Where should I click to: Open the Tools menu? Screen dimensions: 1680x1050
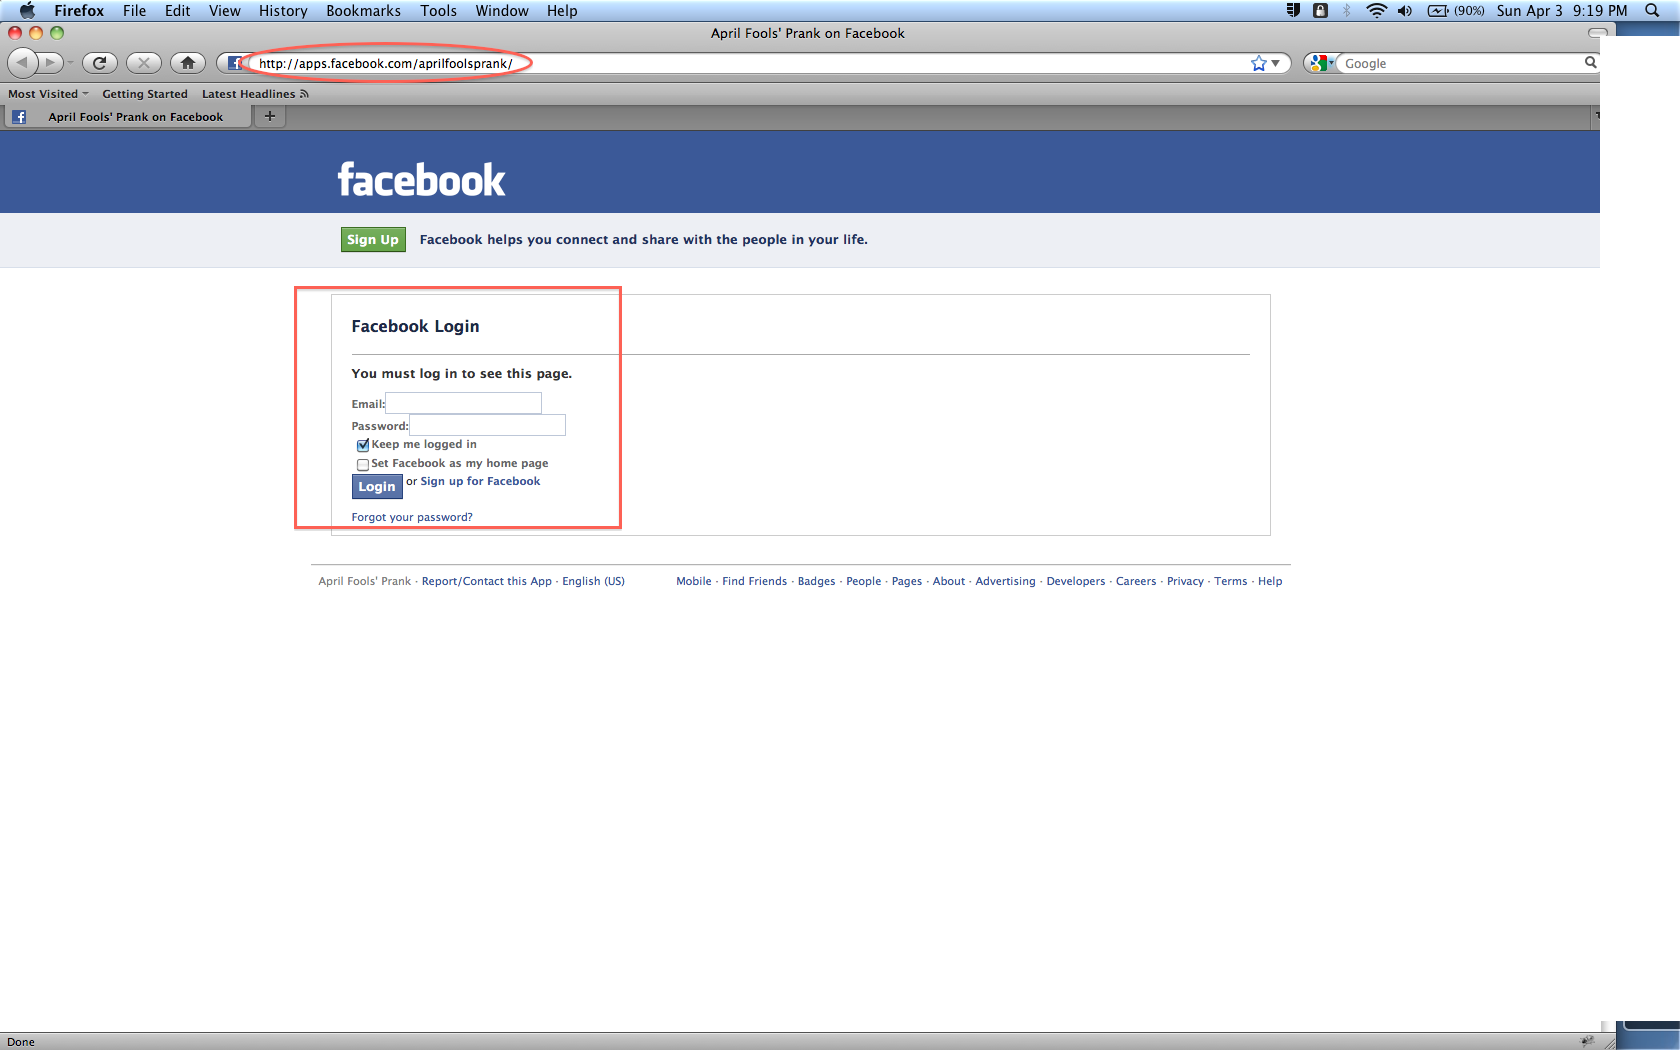438,10
